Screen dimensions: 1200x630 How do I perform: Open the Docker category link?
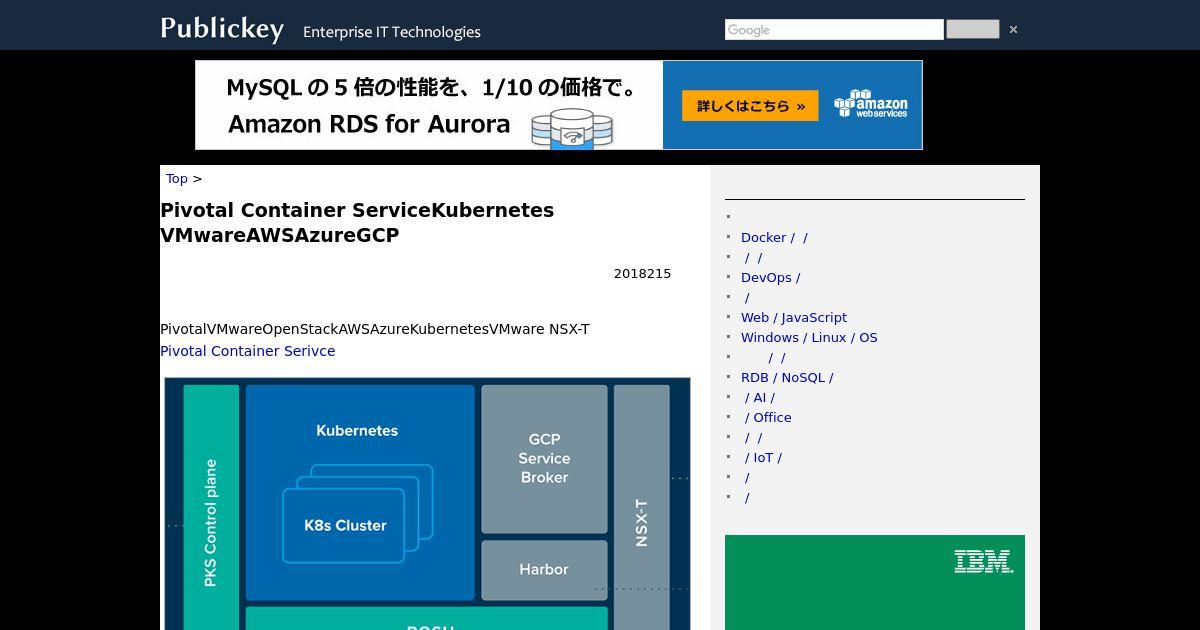(x=774, y=237)
